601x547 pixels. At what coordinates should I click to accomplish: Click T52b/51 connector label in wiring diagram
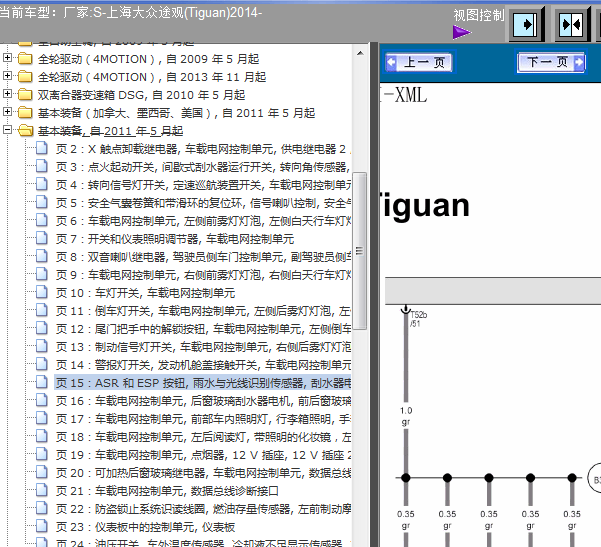point(419,319)
